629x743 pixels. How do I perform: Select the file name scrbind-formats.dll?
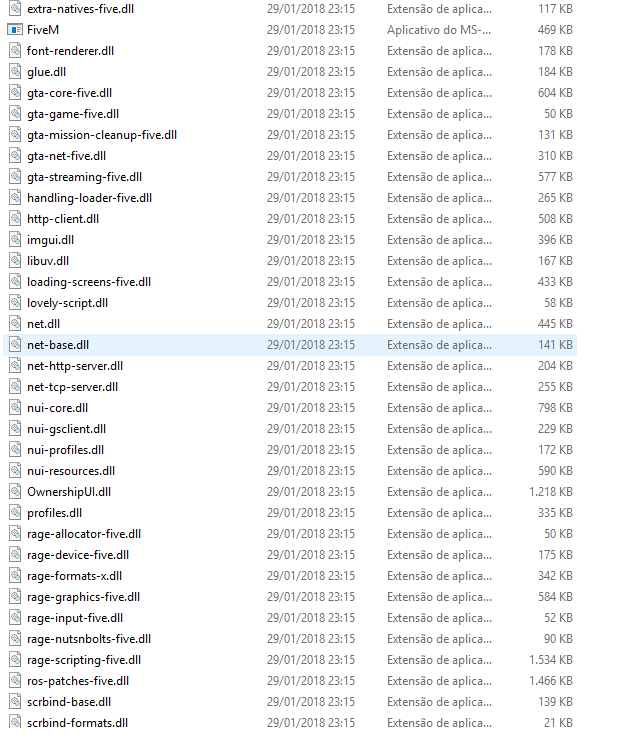click(x=78, y=723)
